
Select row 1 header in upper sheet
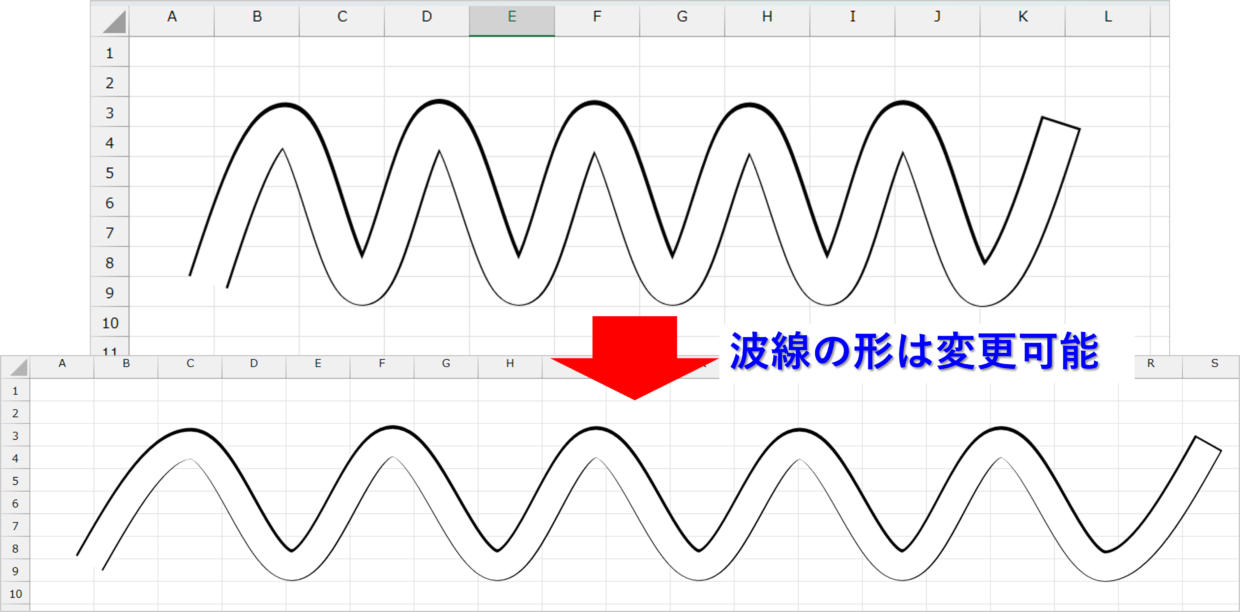click(110, 53)
